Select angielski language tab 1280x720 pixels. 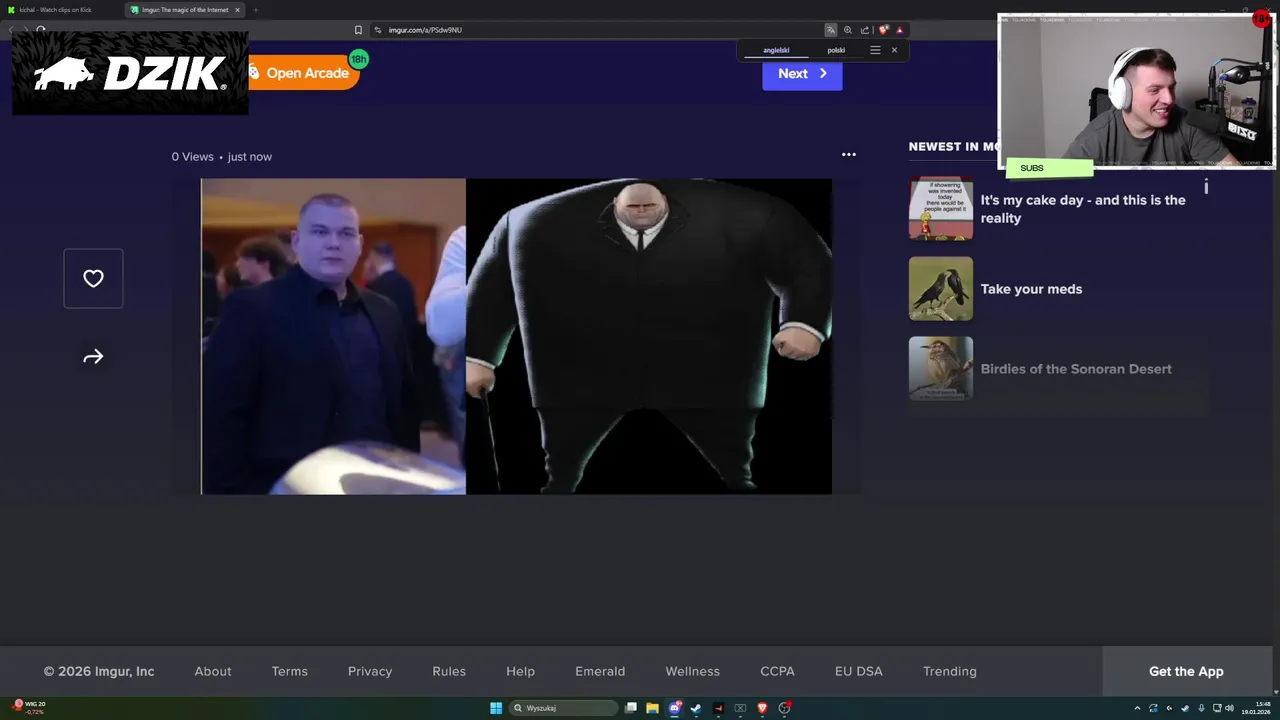coord(776,50)
